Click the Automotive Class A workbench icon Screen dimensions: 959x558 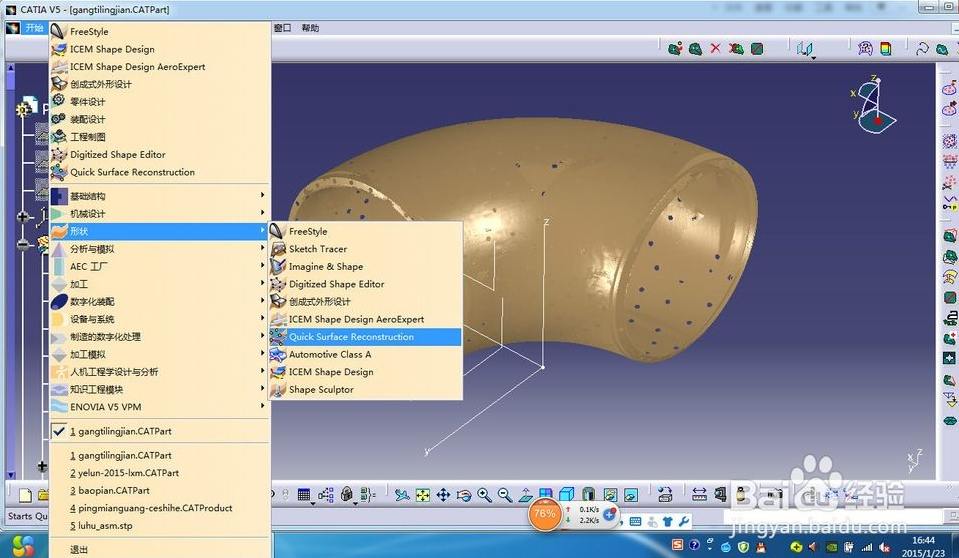pos(278,354)
